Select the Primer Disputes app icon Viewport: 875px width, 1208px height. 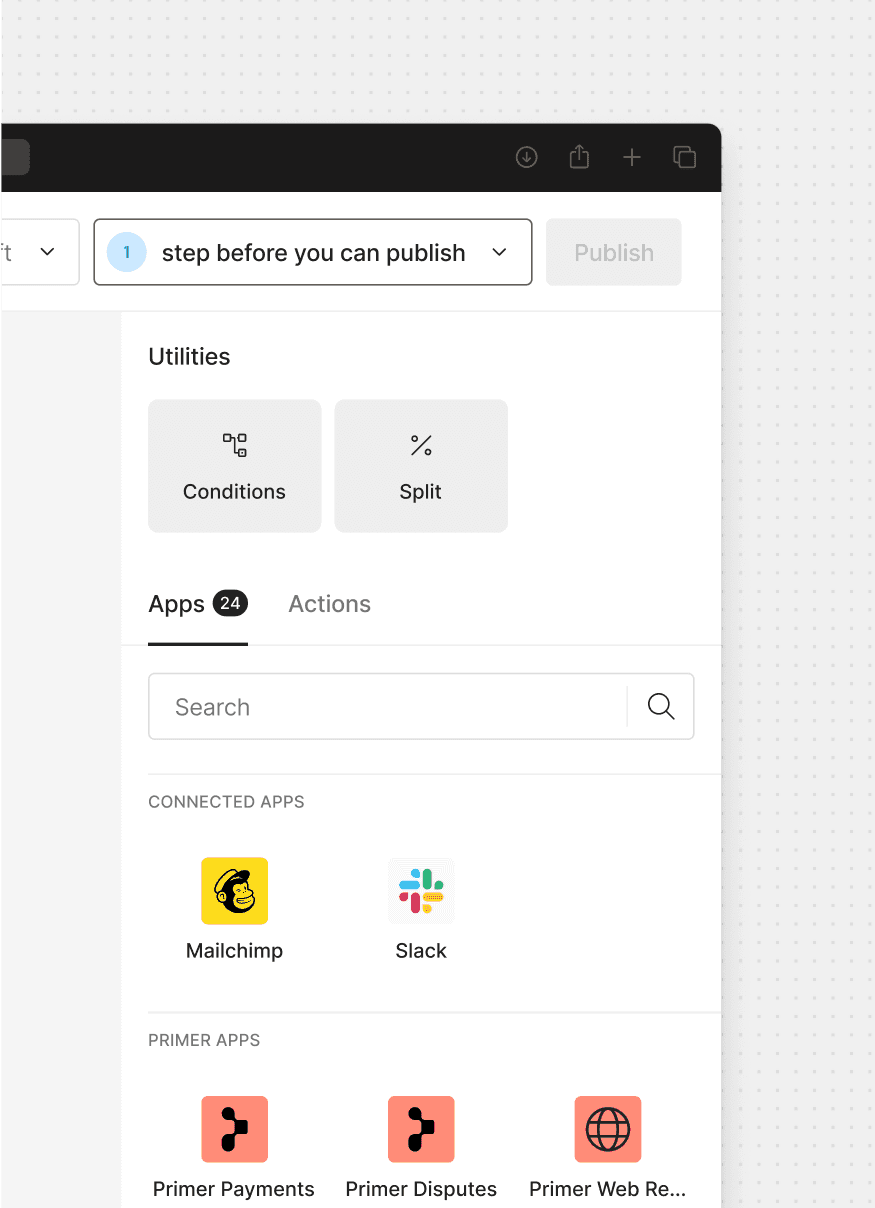tap(421, 1129)
